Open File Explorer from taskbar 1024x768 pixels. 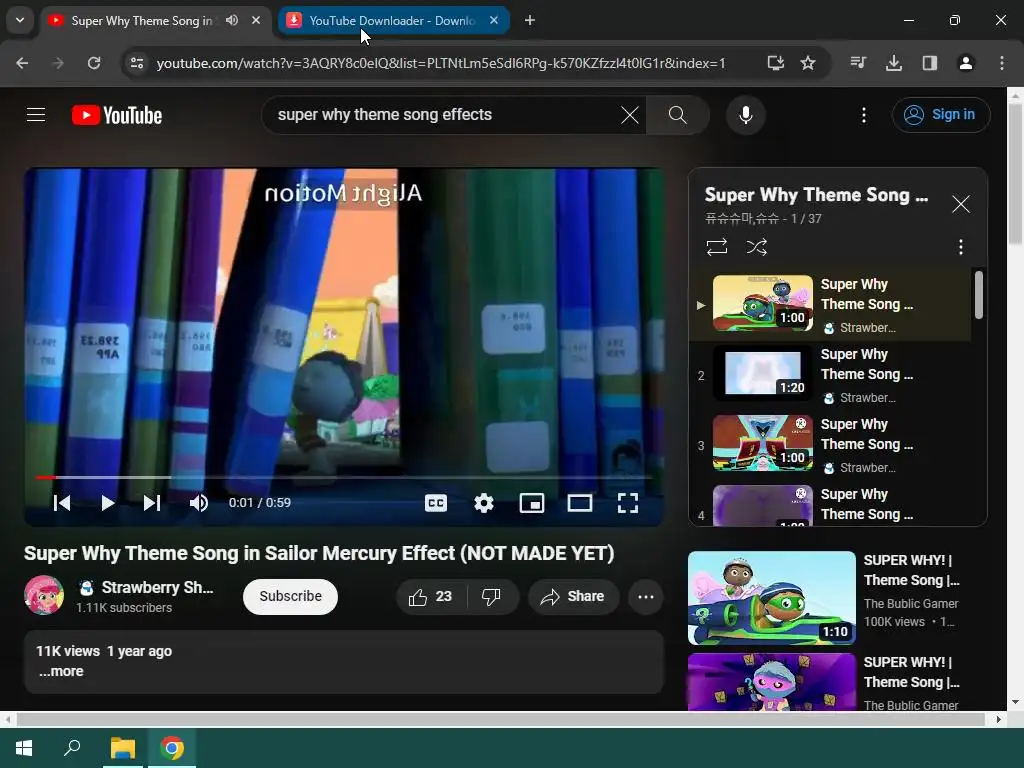(x=123, y=748)
